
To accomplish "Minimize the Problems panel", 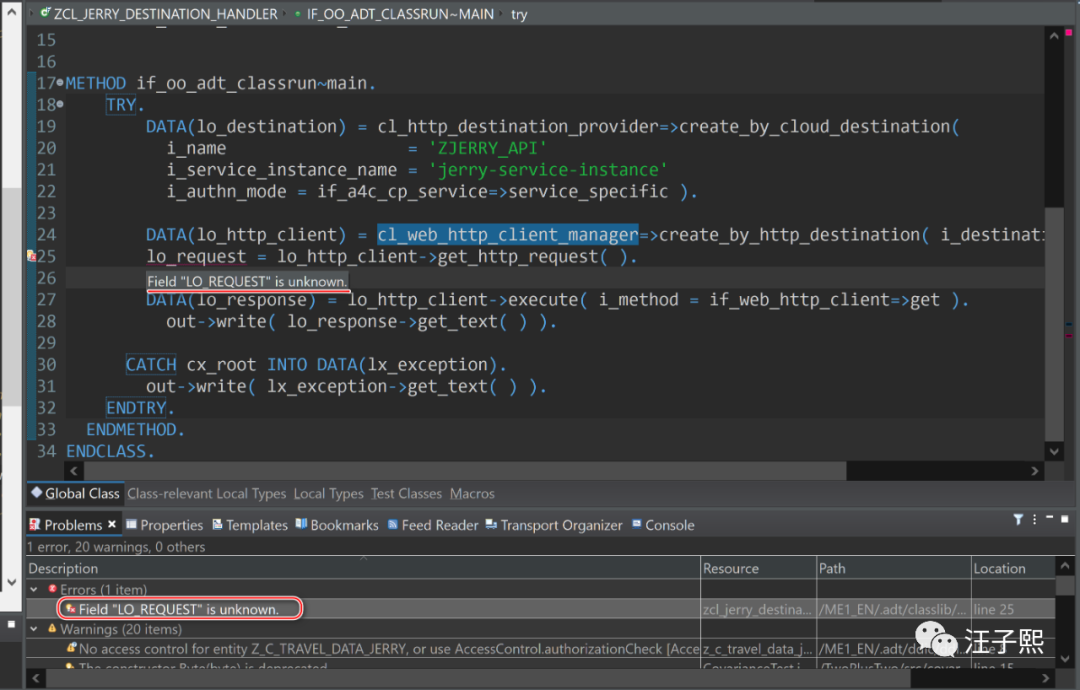I will (1050, 517).
